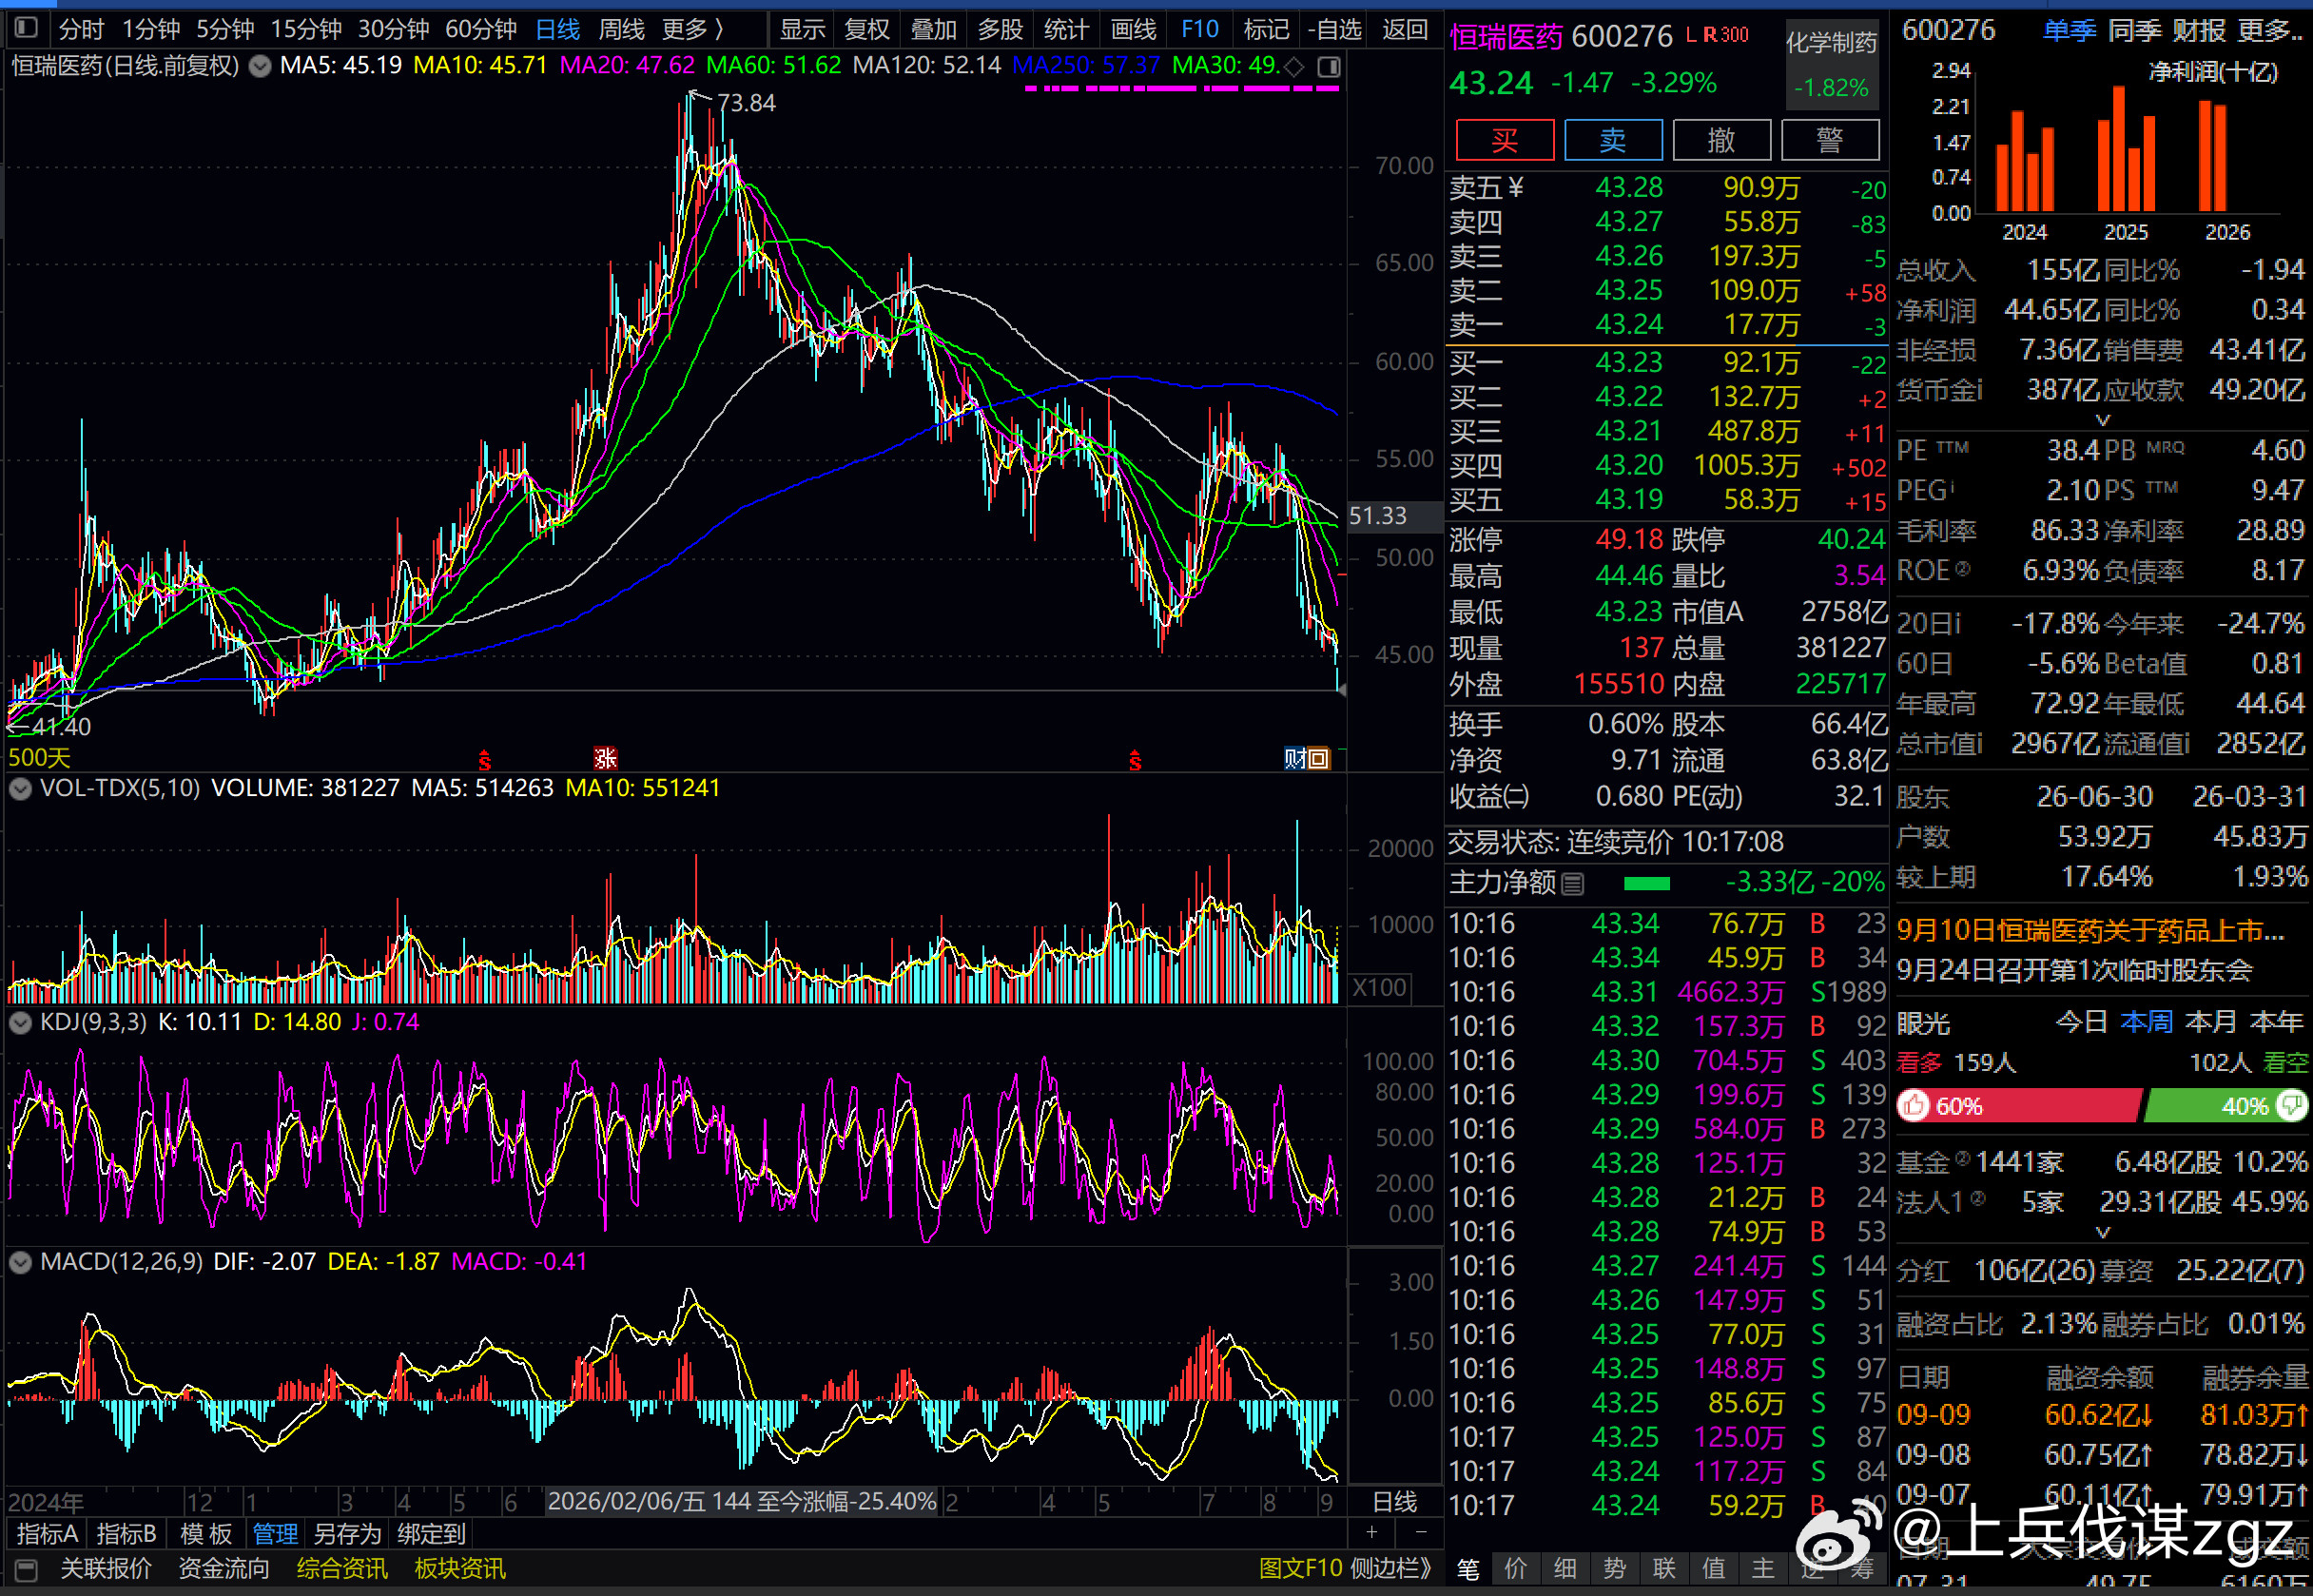This screenshot has height=1596, width=2313.
Task: Select the 60分钟 period
Action: (x=480, y=30)
